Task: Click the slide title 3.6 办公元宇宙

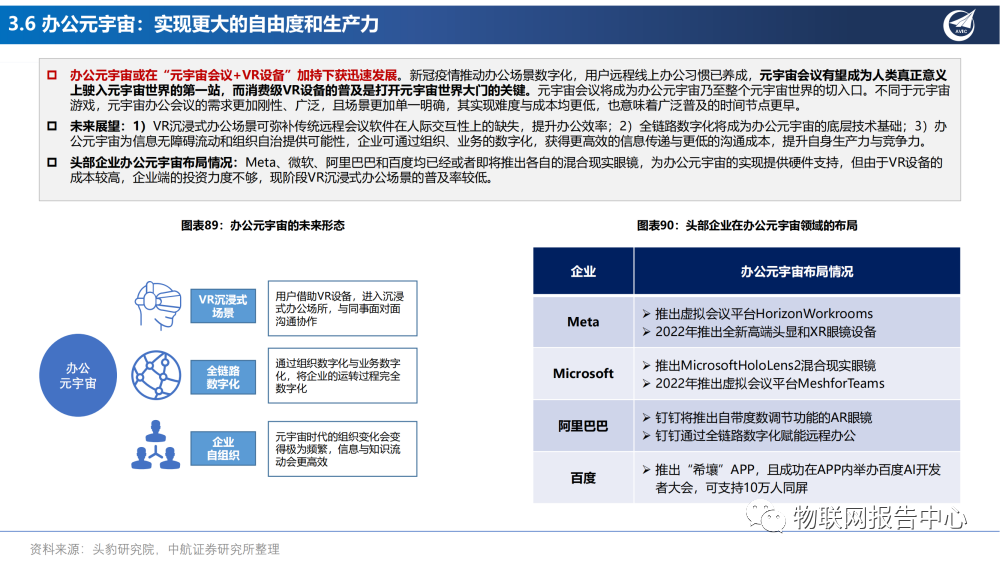Action: pyautogui.click(x=194, y=24)
